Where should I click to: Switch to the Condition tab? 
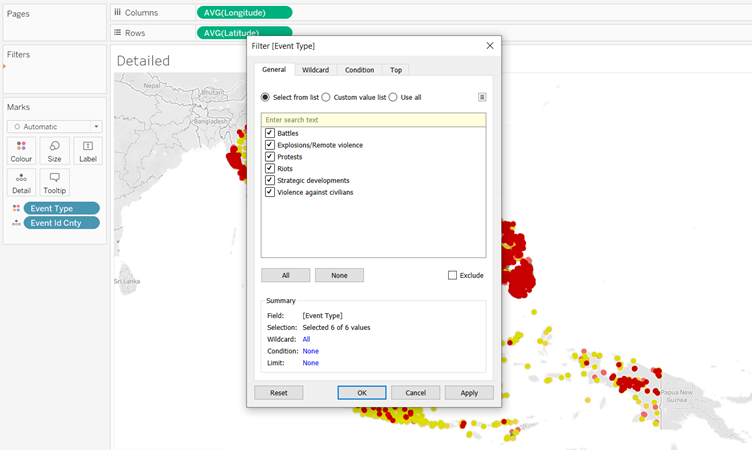pos(359,70)
